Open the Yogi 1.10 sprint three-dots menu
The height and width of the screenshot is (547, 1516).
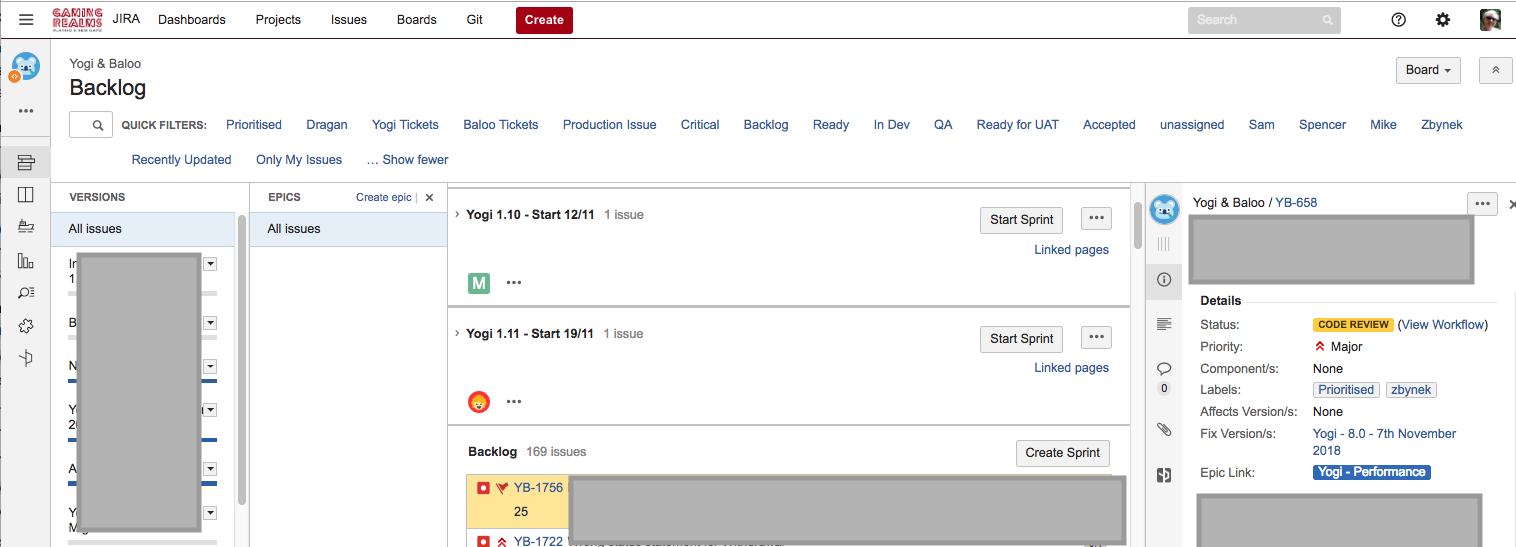click(x=1096, y=219)
